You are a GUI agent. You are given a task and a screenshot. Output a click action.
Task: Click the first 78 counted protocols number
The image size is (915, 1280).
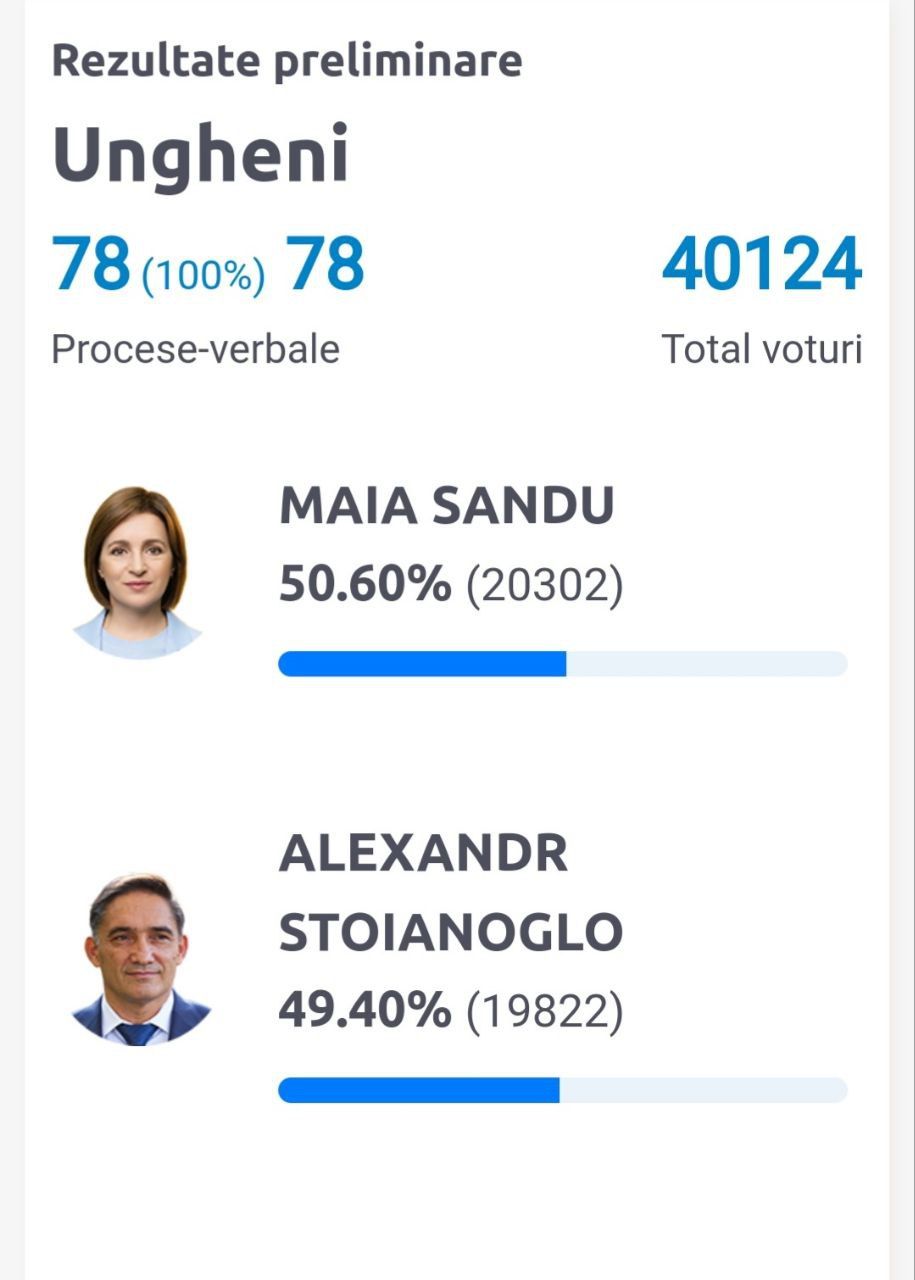pyautogui.click(x=92, y=265)
